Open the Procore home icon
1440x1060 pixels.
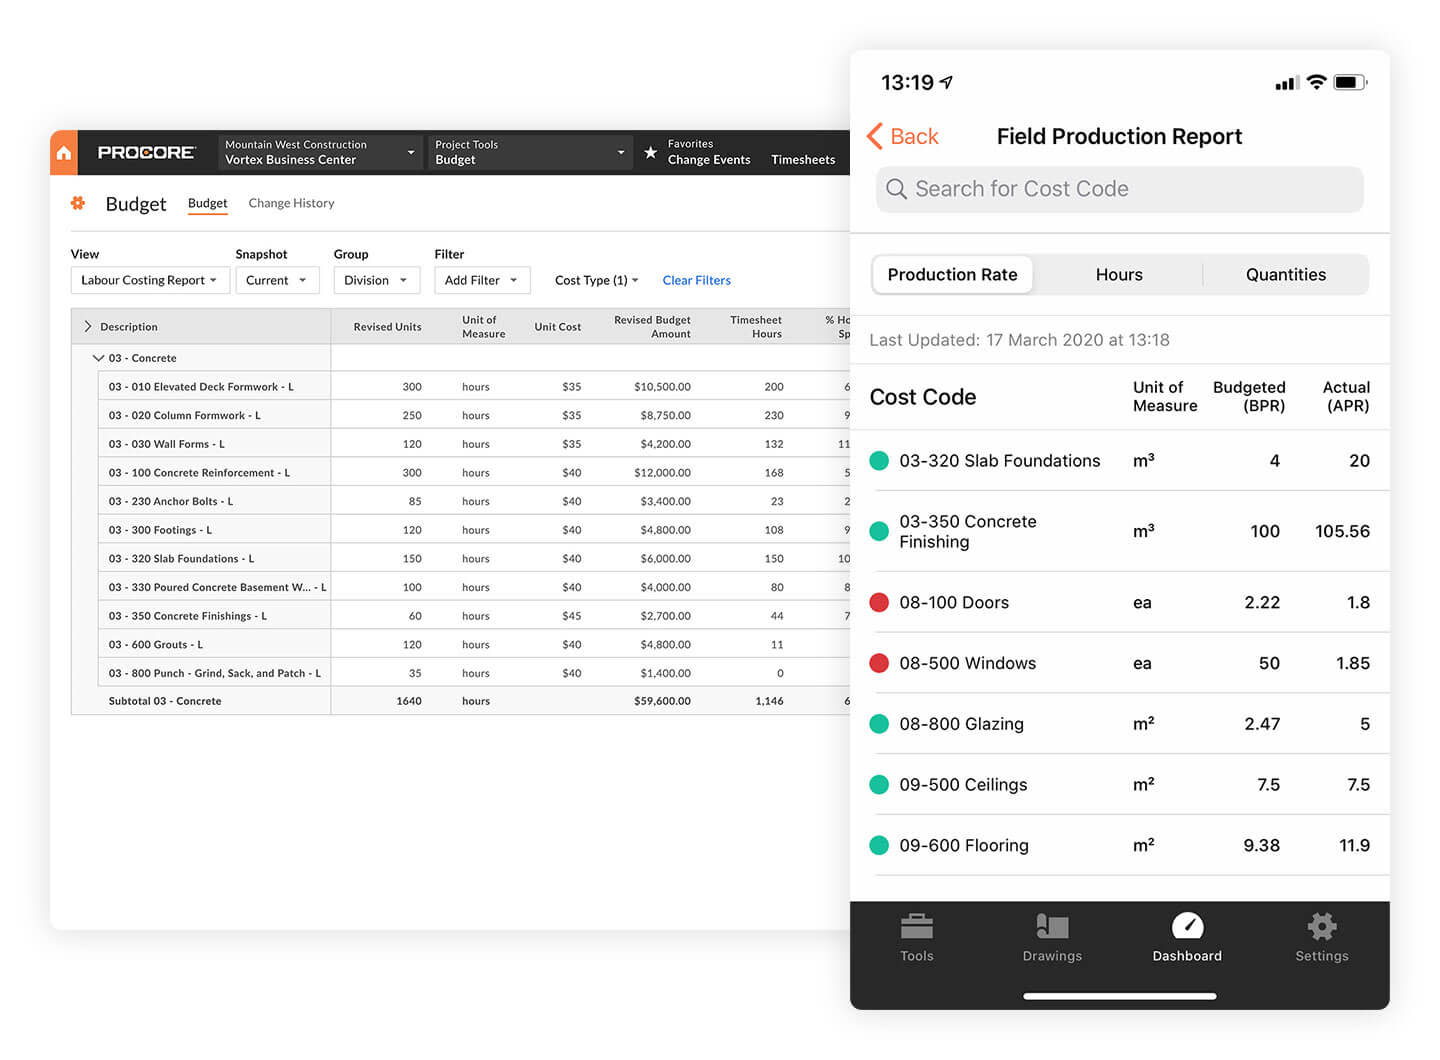tap(64, 153)
